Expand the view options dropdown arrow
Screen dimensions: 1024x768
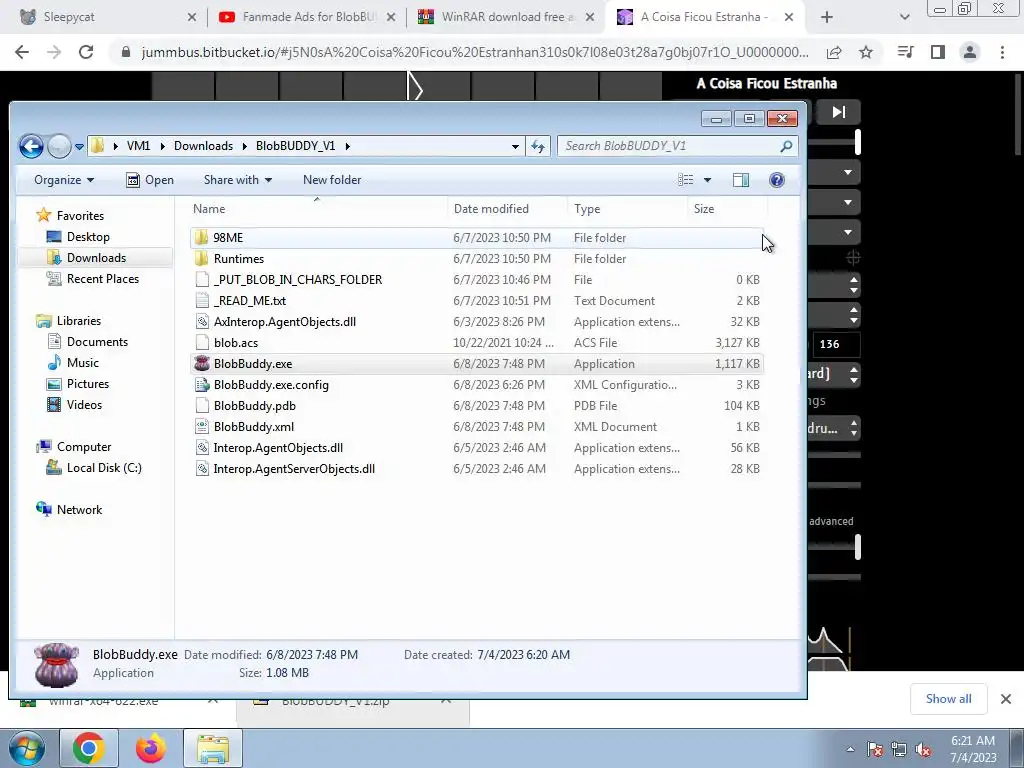pos(707,180)
